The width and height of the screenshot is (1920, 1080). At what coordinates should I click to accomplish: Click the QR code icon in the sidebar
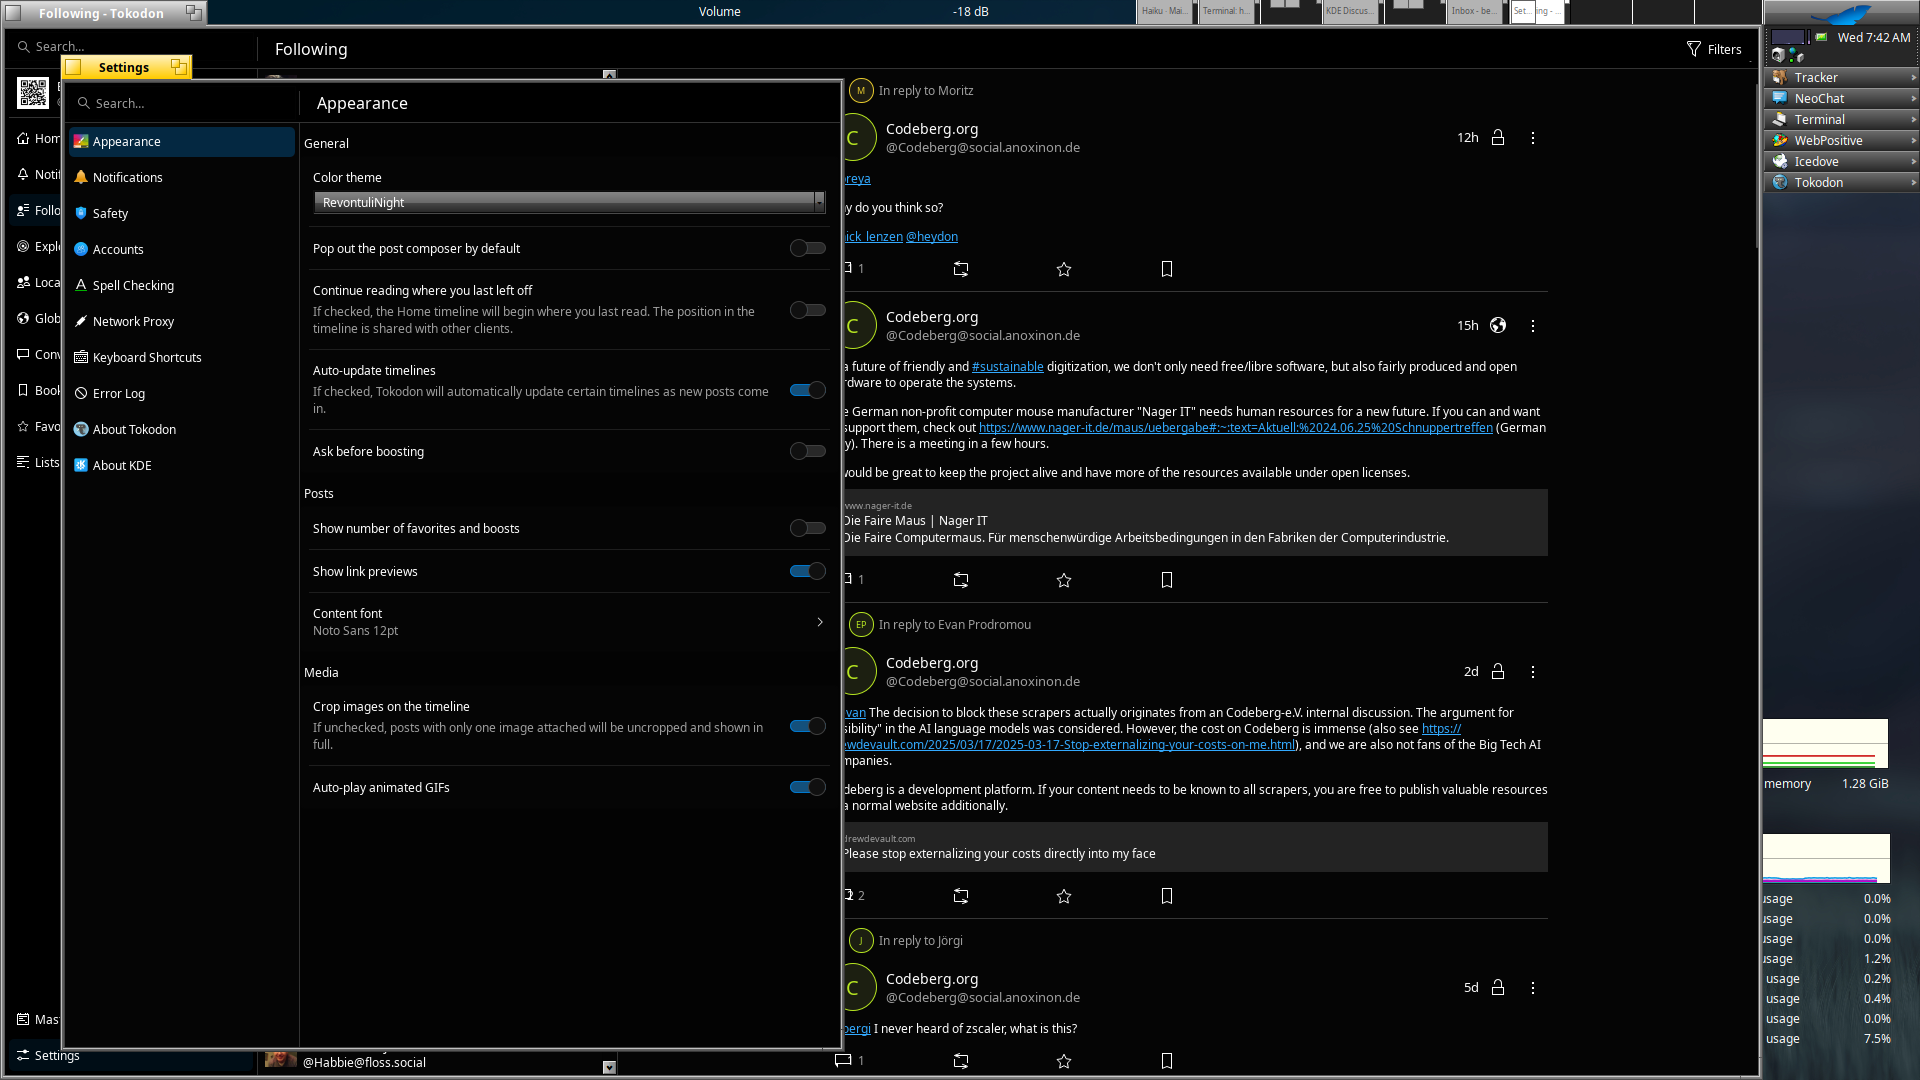click(33, 93)
